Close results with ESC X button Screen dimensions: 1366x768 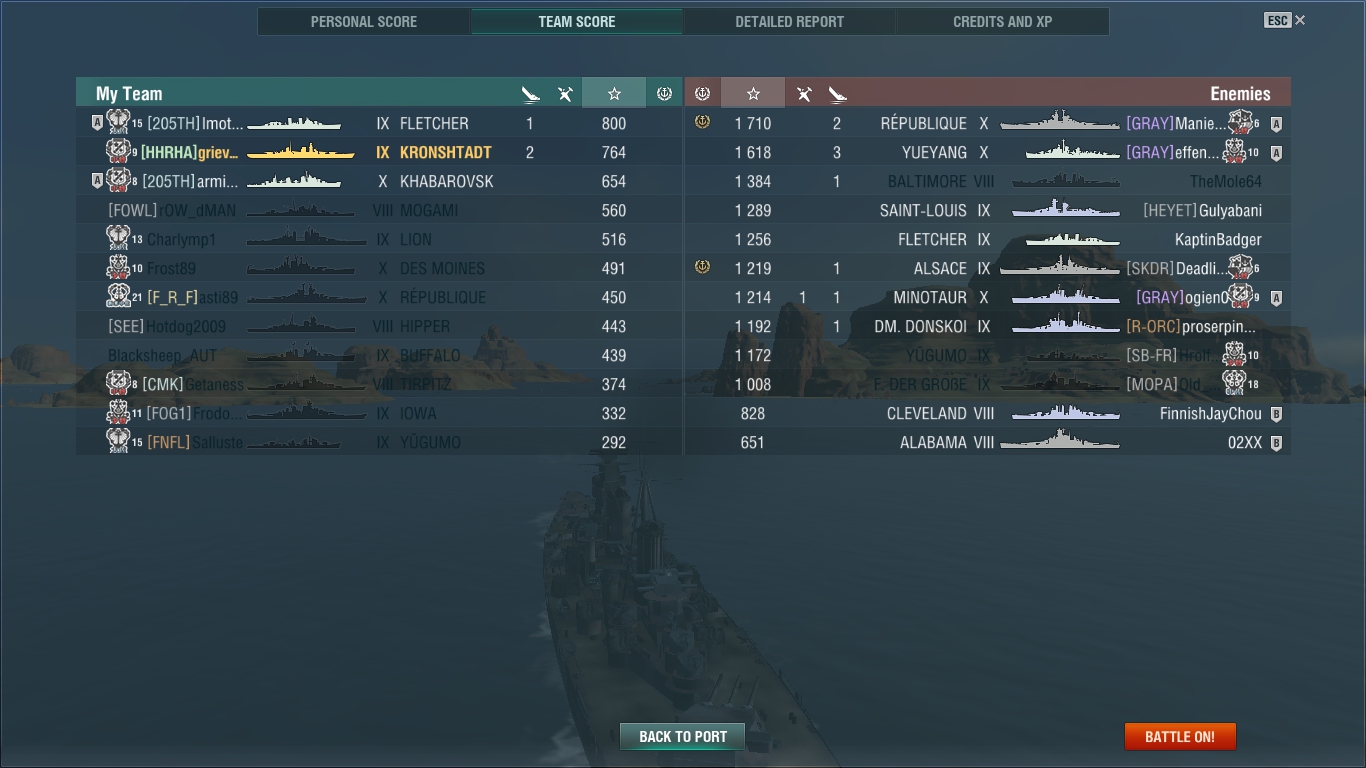click(x=1285, y=20)
